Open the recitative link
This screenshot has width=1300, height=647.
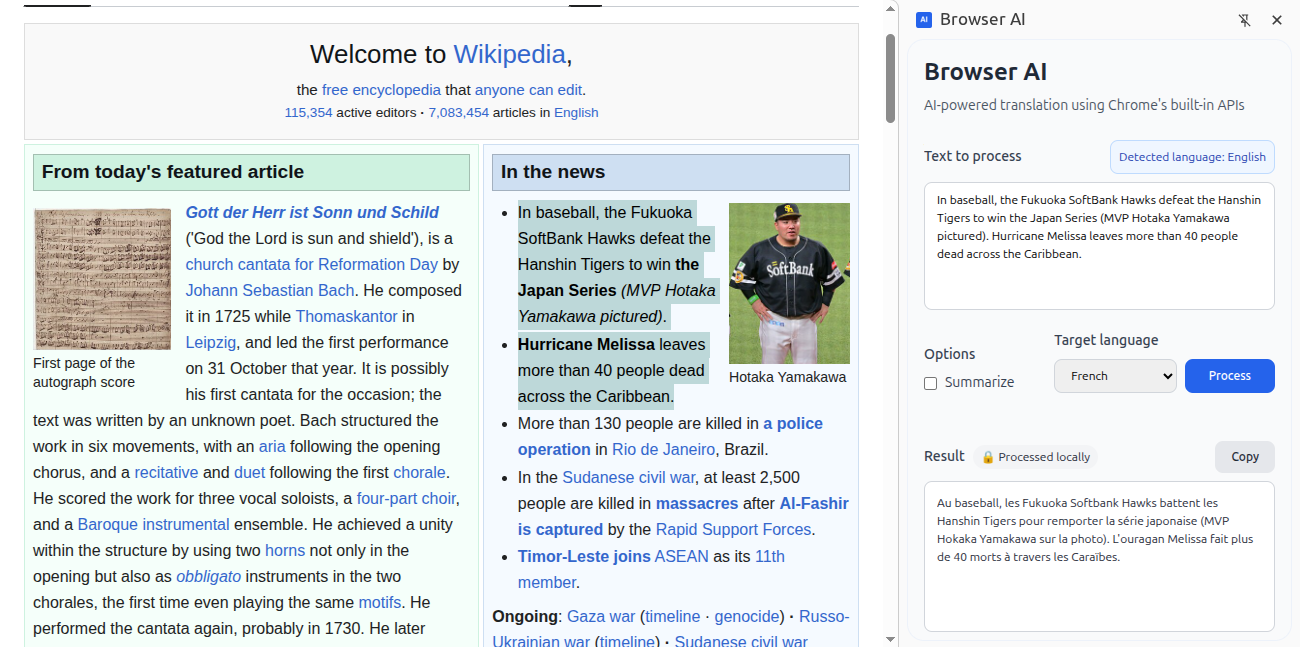point(166,472)
